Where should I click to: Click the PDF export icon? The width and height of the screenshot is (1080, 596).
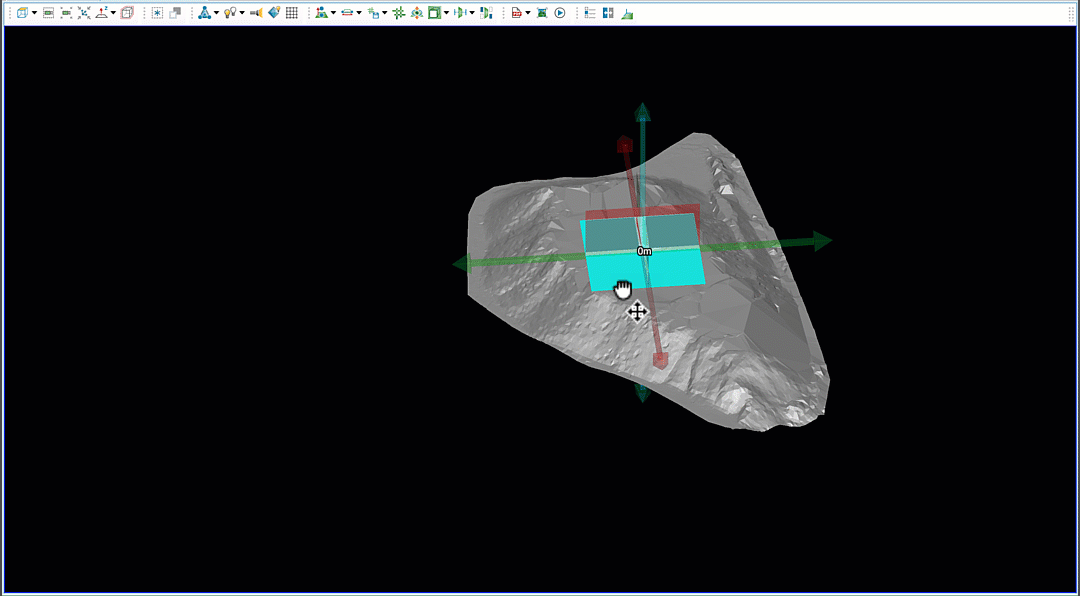tap(516, 13)
